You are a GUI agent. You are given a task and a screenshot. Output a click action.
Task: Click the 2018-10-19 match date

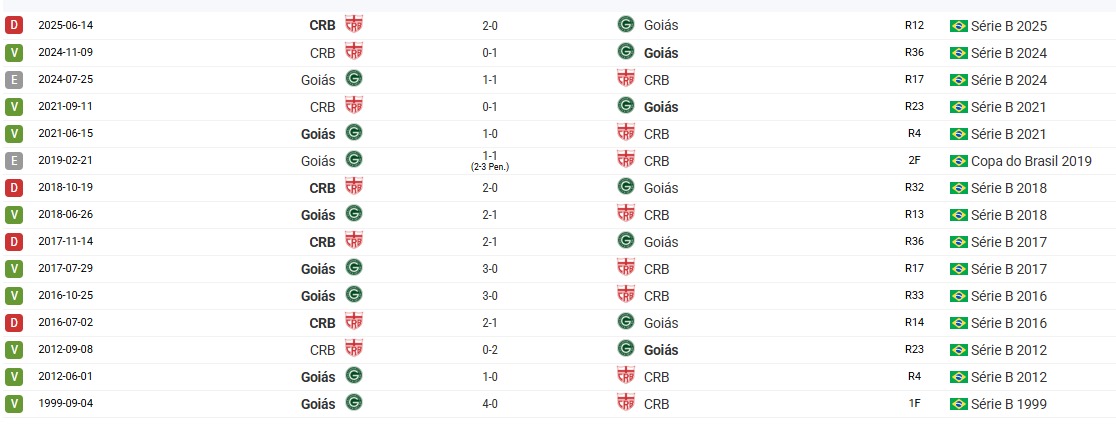(x=66, y=187)
